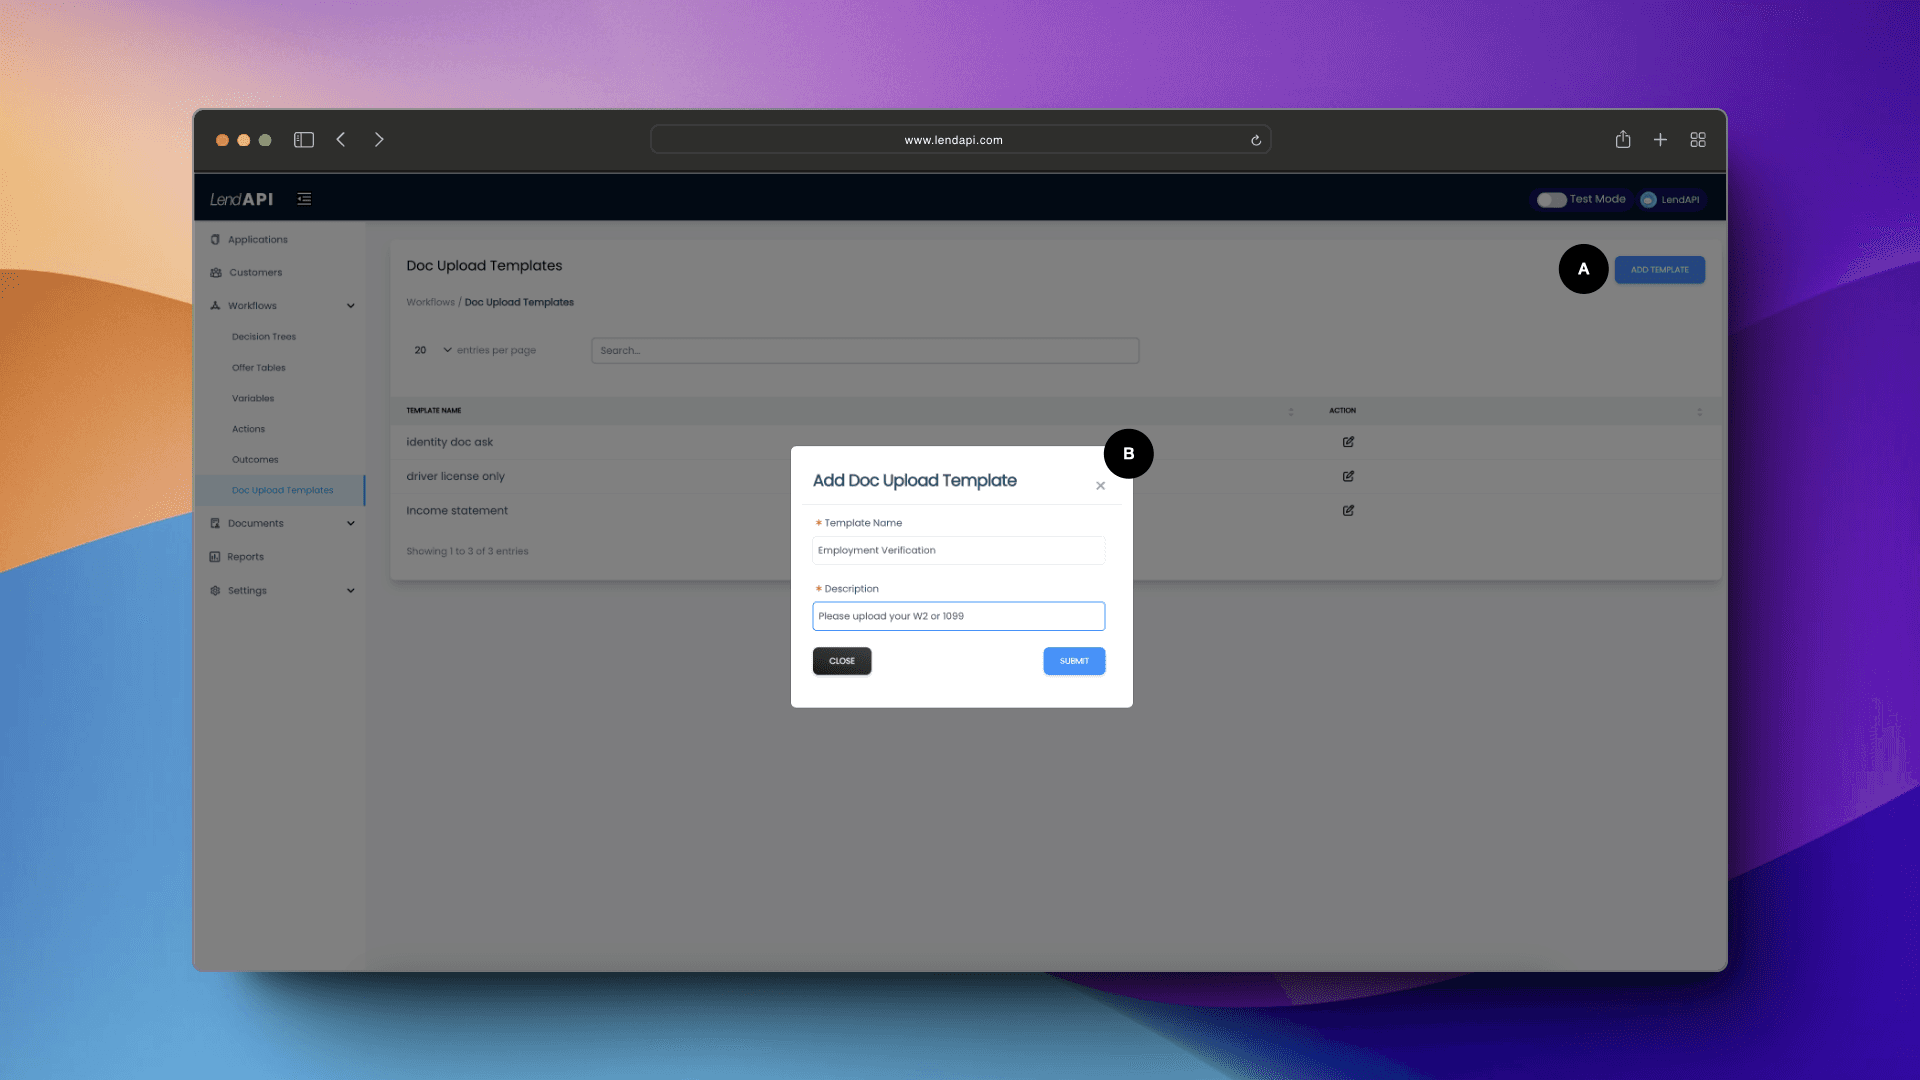1920x1080 pixels.
Task: Expand the Workflows chevron
Action: 351,306
